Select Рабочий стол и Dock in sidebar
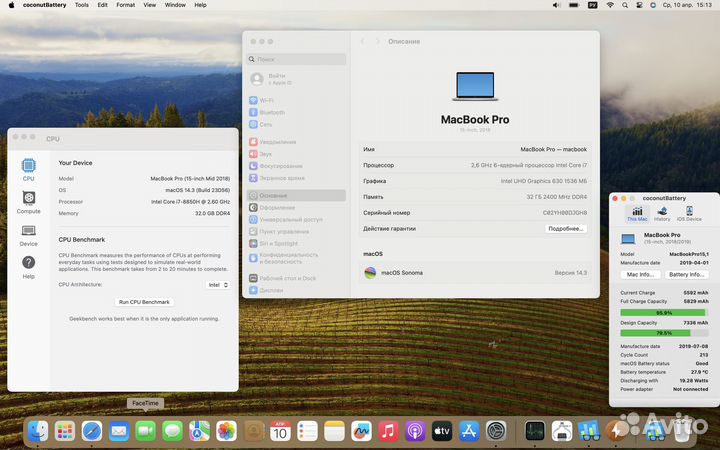Viewport: 720px width, 450px height. (283, 278)
